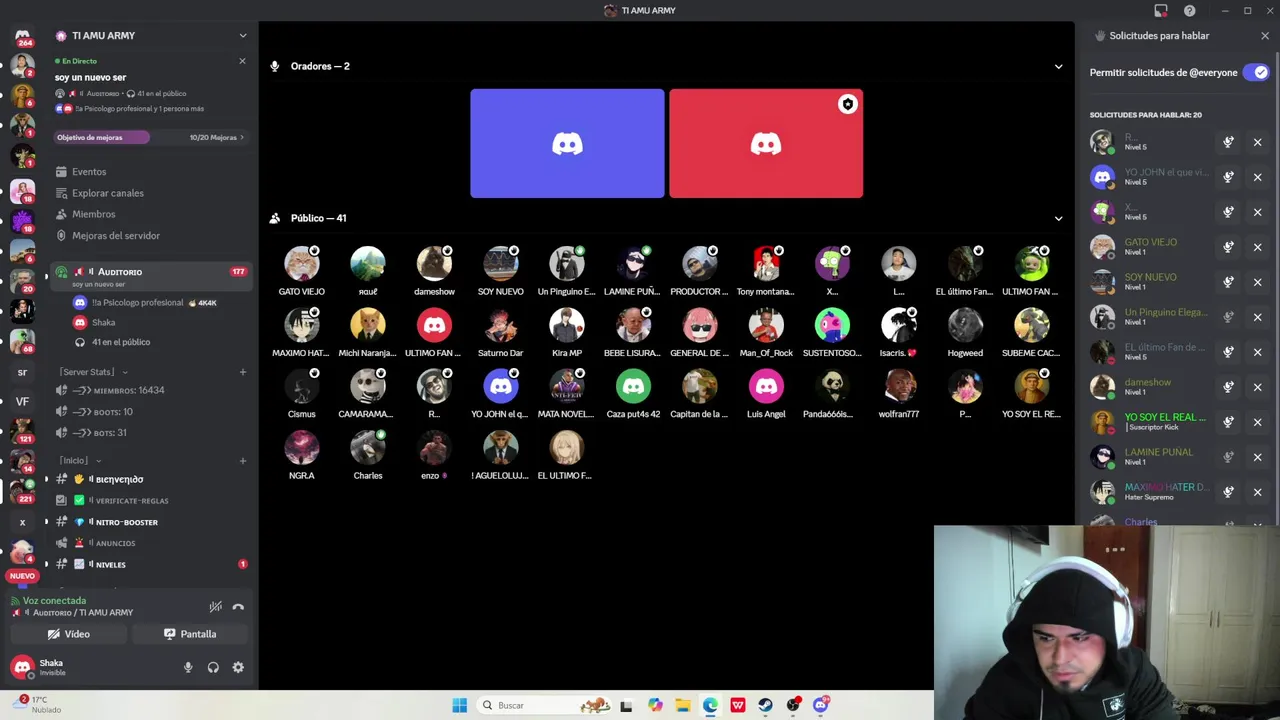Dismiss GATO VIEJO's speak request

tap(1258, 247)
